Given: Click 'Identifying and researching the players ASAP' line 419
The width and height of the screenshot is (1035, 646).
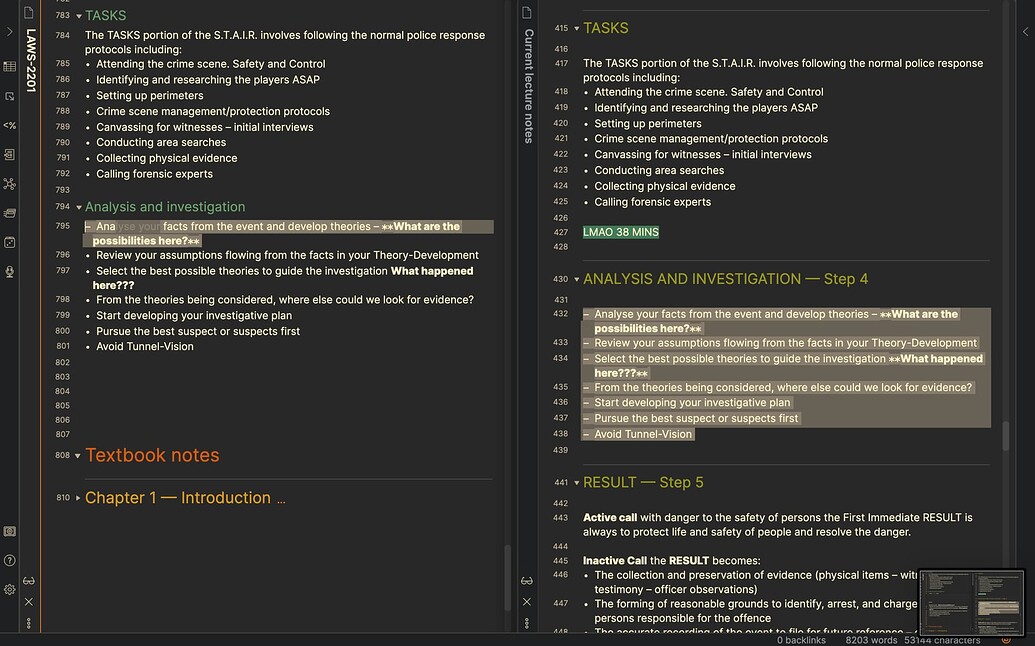Looking at the screenshot, I should tap(706, 108).
